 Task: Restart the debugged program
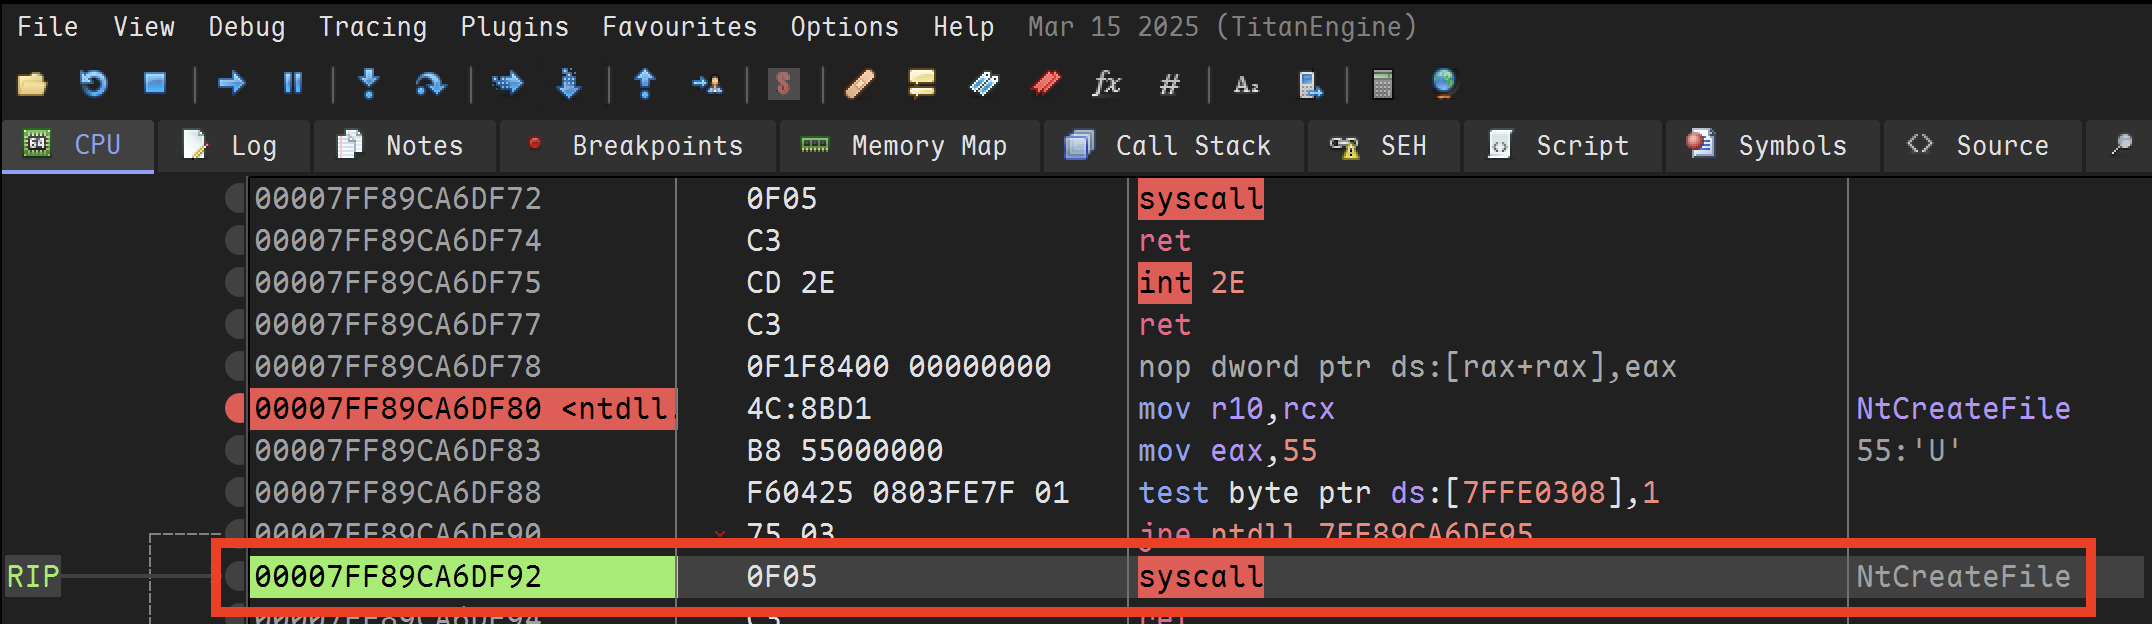pos(93,84)
